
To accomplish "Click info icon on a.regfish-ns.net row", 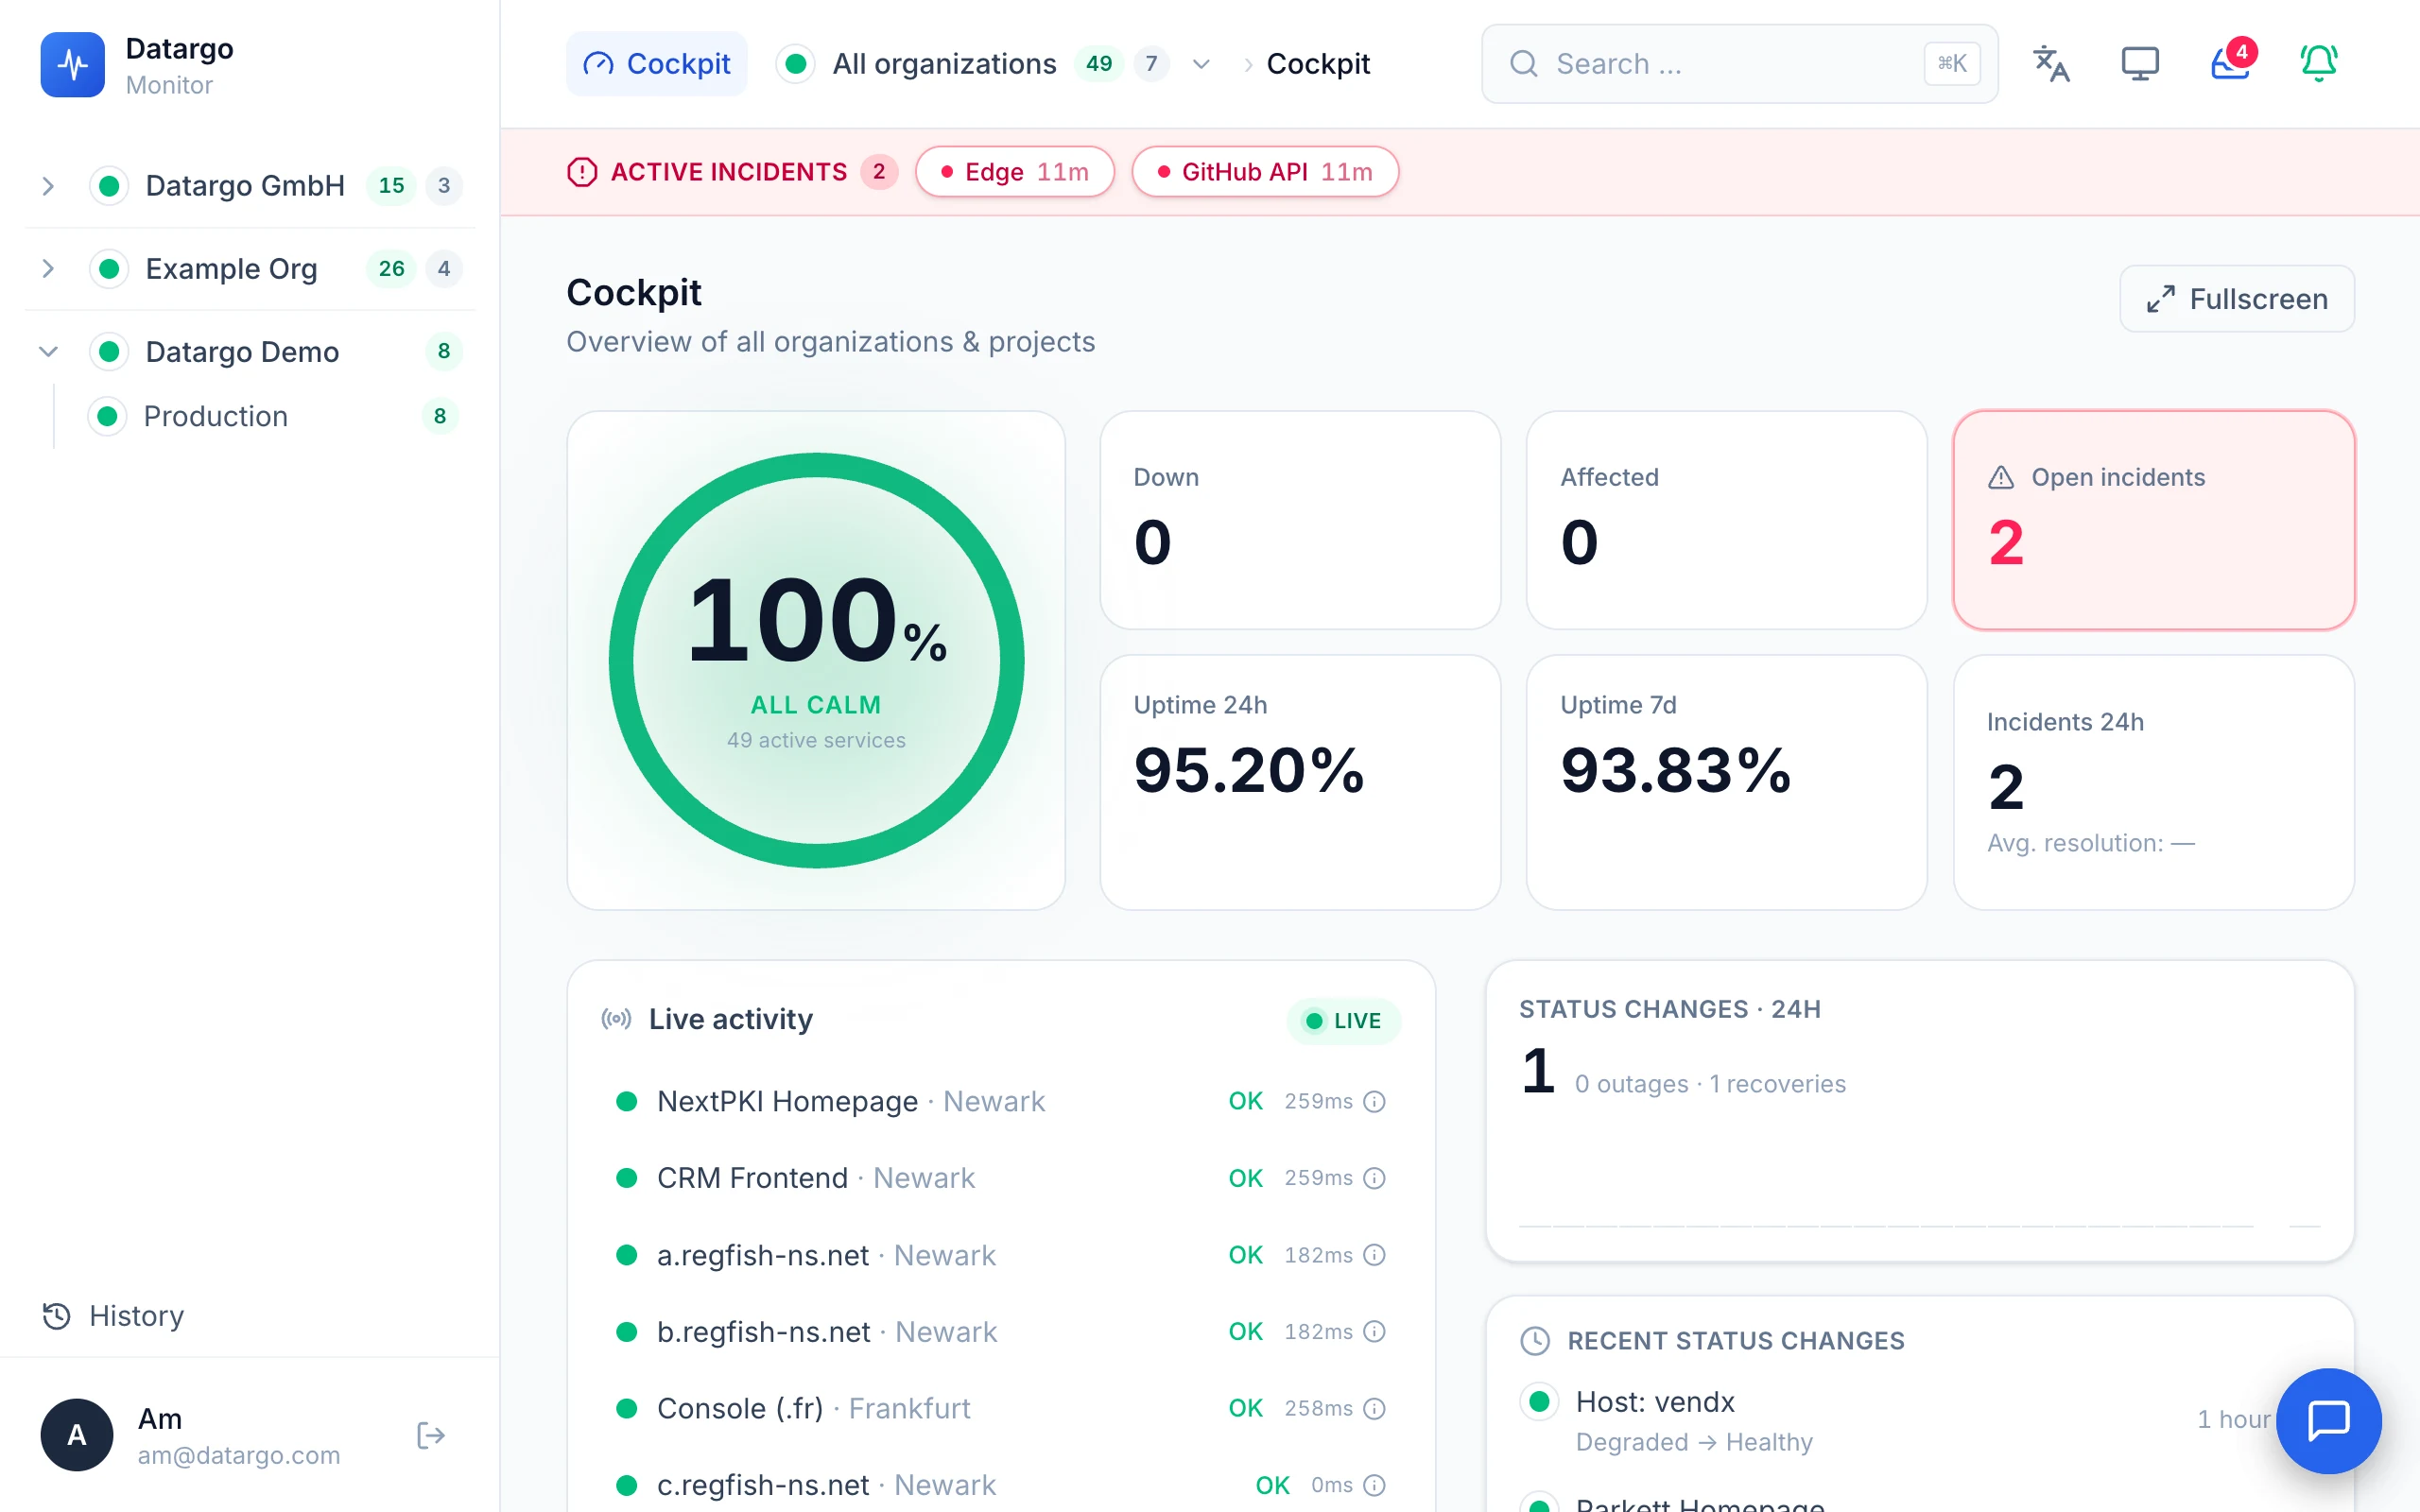I will [x=1375, y=1255].
